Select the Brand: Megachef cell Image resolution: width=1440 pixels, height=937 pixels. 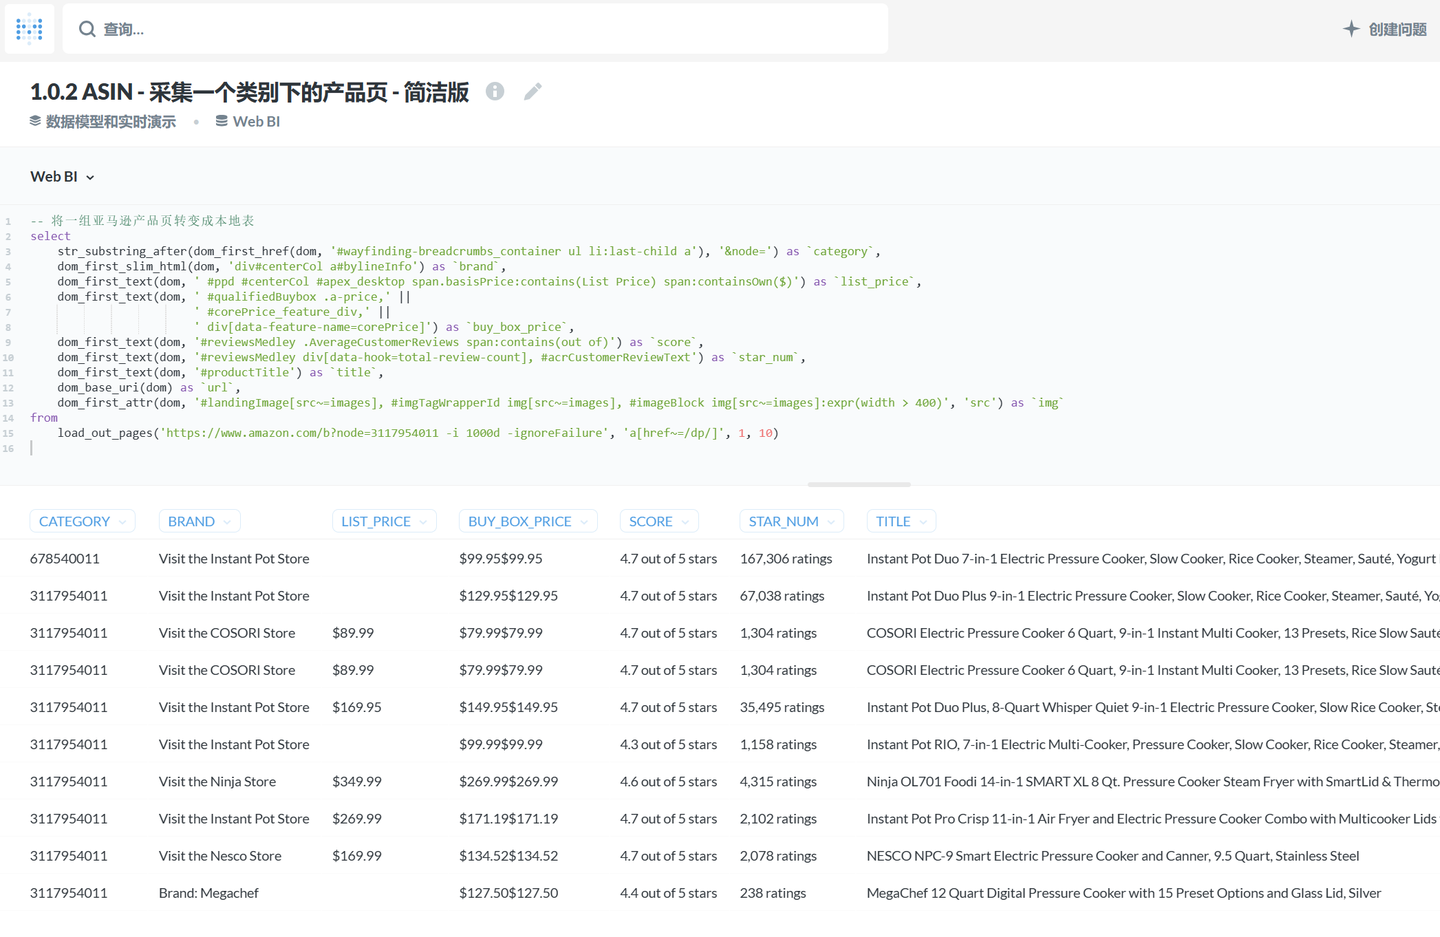click(209, 892)
